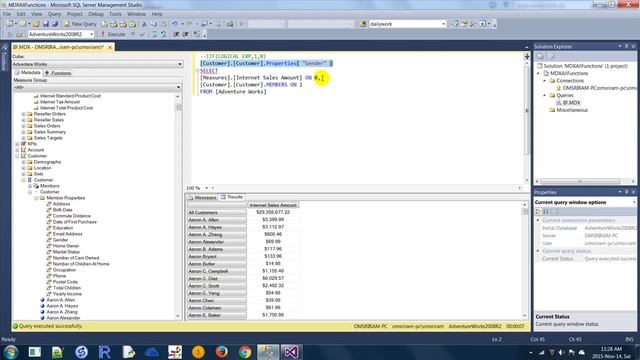Switch to the Results tab
Image resolution: width=640 pixels, height=360 pixels.
click(232, 197)
